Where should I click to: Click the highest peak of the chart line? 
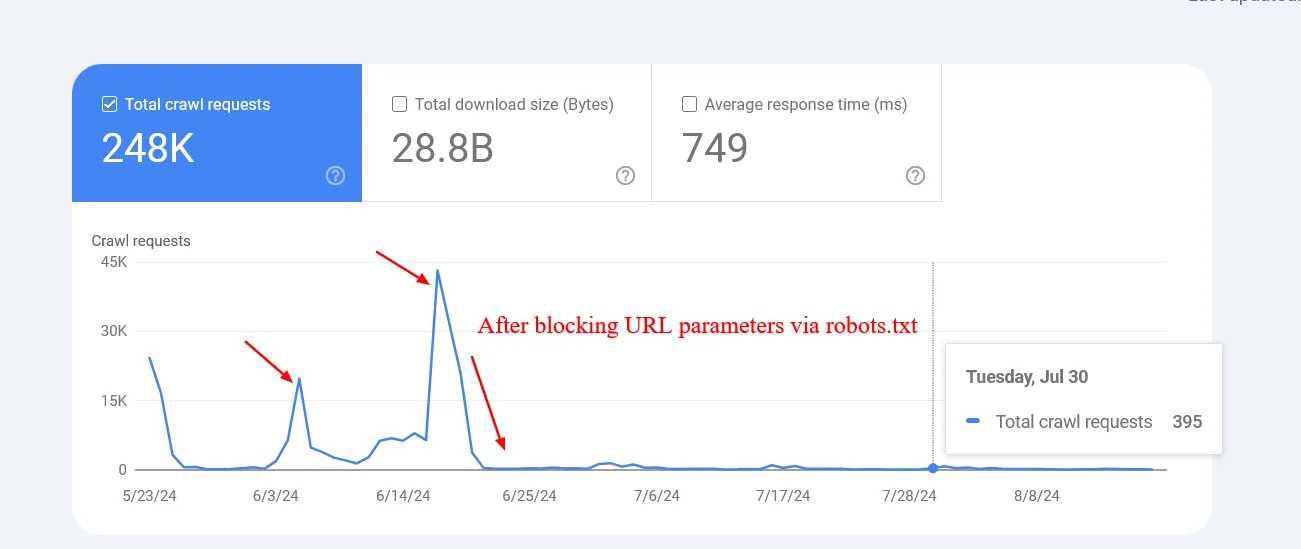[x=437, y=271]
